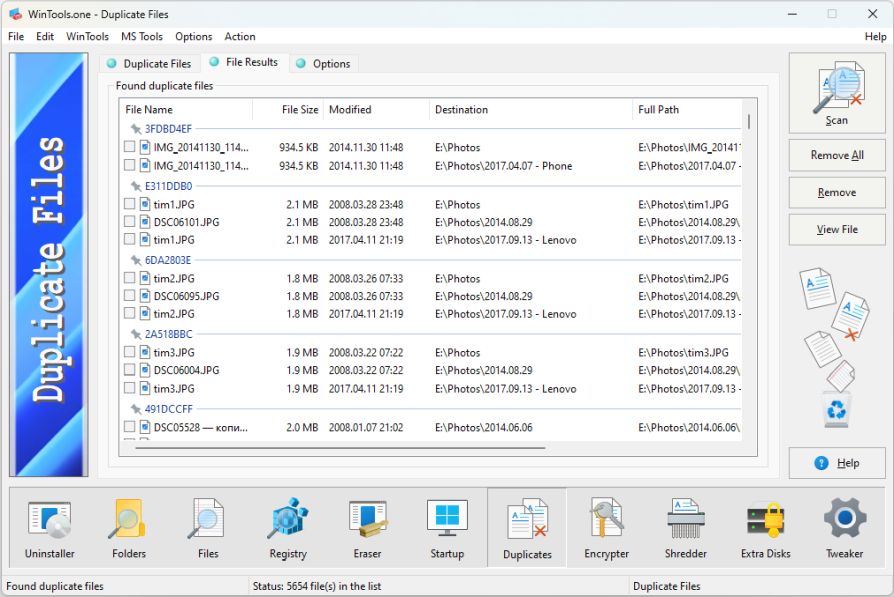Screen dimensions: 894x597
Task: Check tim1.JPG from Lenovo folder
Action: (x=129, y=239)
